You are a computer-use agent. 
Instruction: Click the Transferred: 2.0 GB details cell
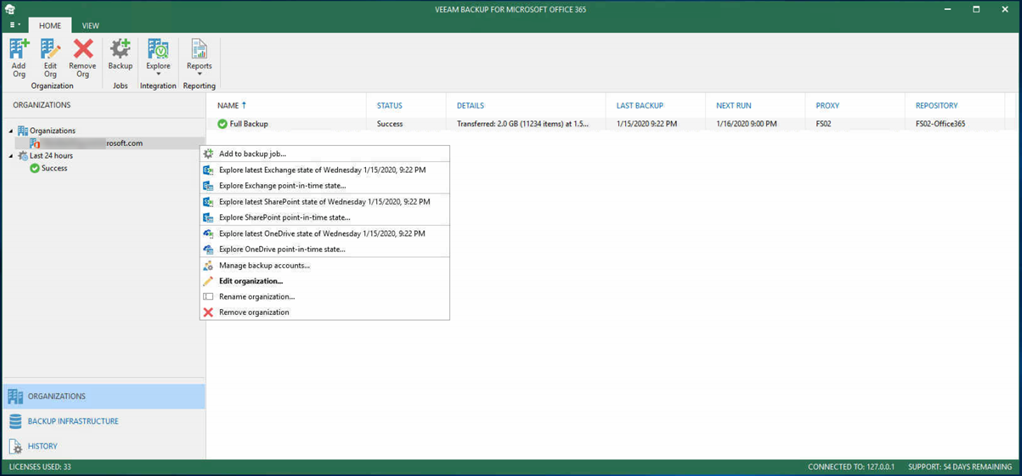pos(523,123)
